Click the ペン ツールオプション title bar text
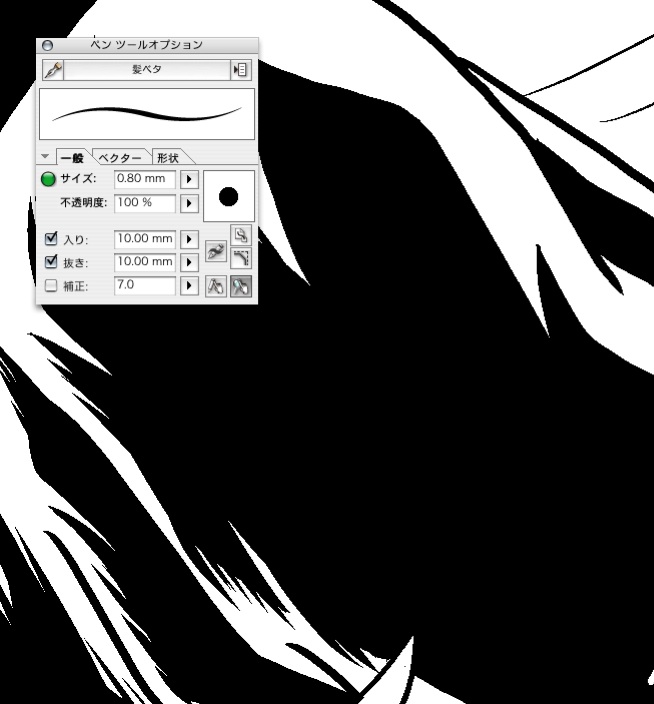This screenshot has height=704, width=654. 147,45
